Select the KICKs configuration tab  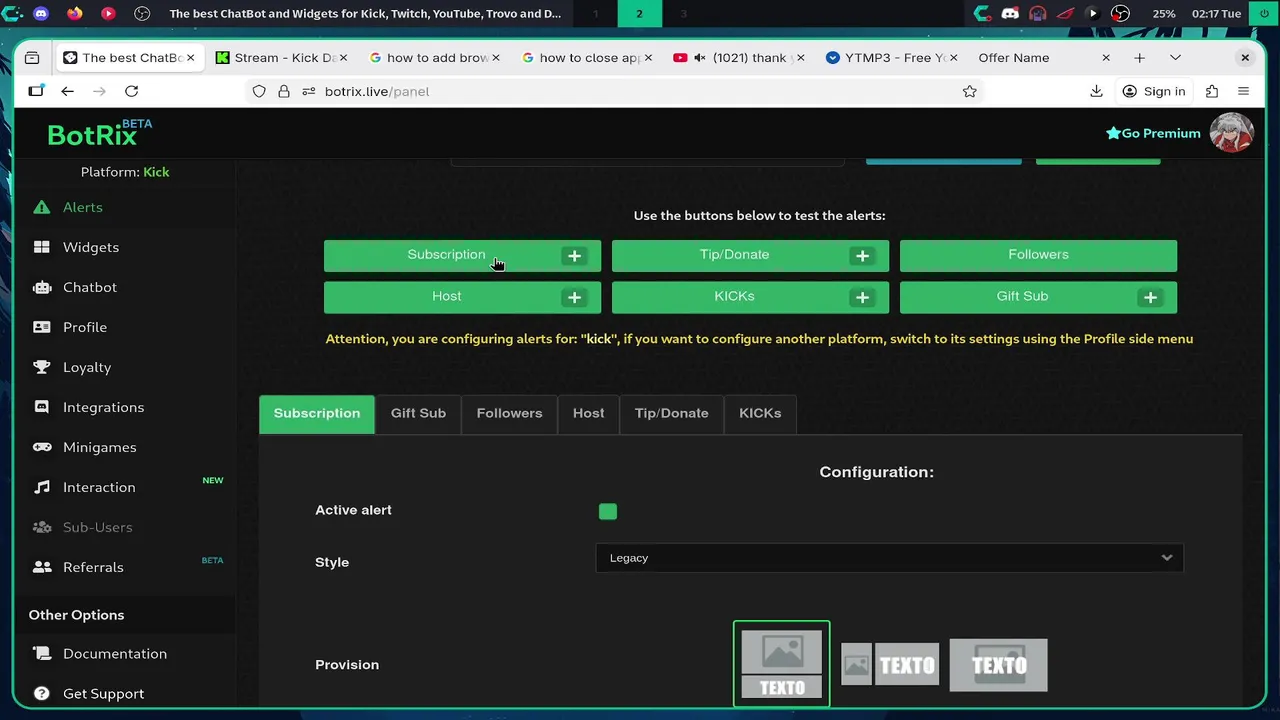click(760, 413)
